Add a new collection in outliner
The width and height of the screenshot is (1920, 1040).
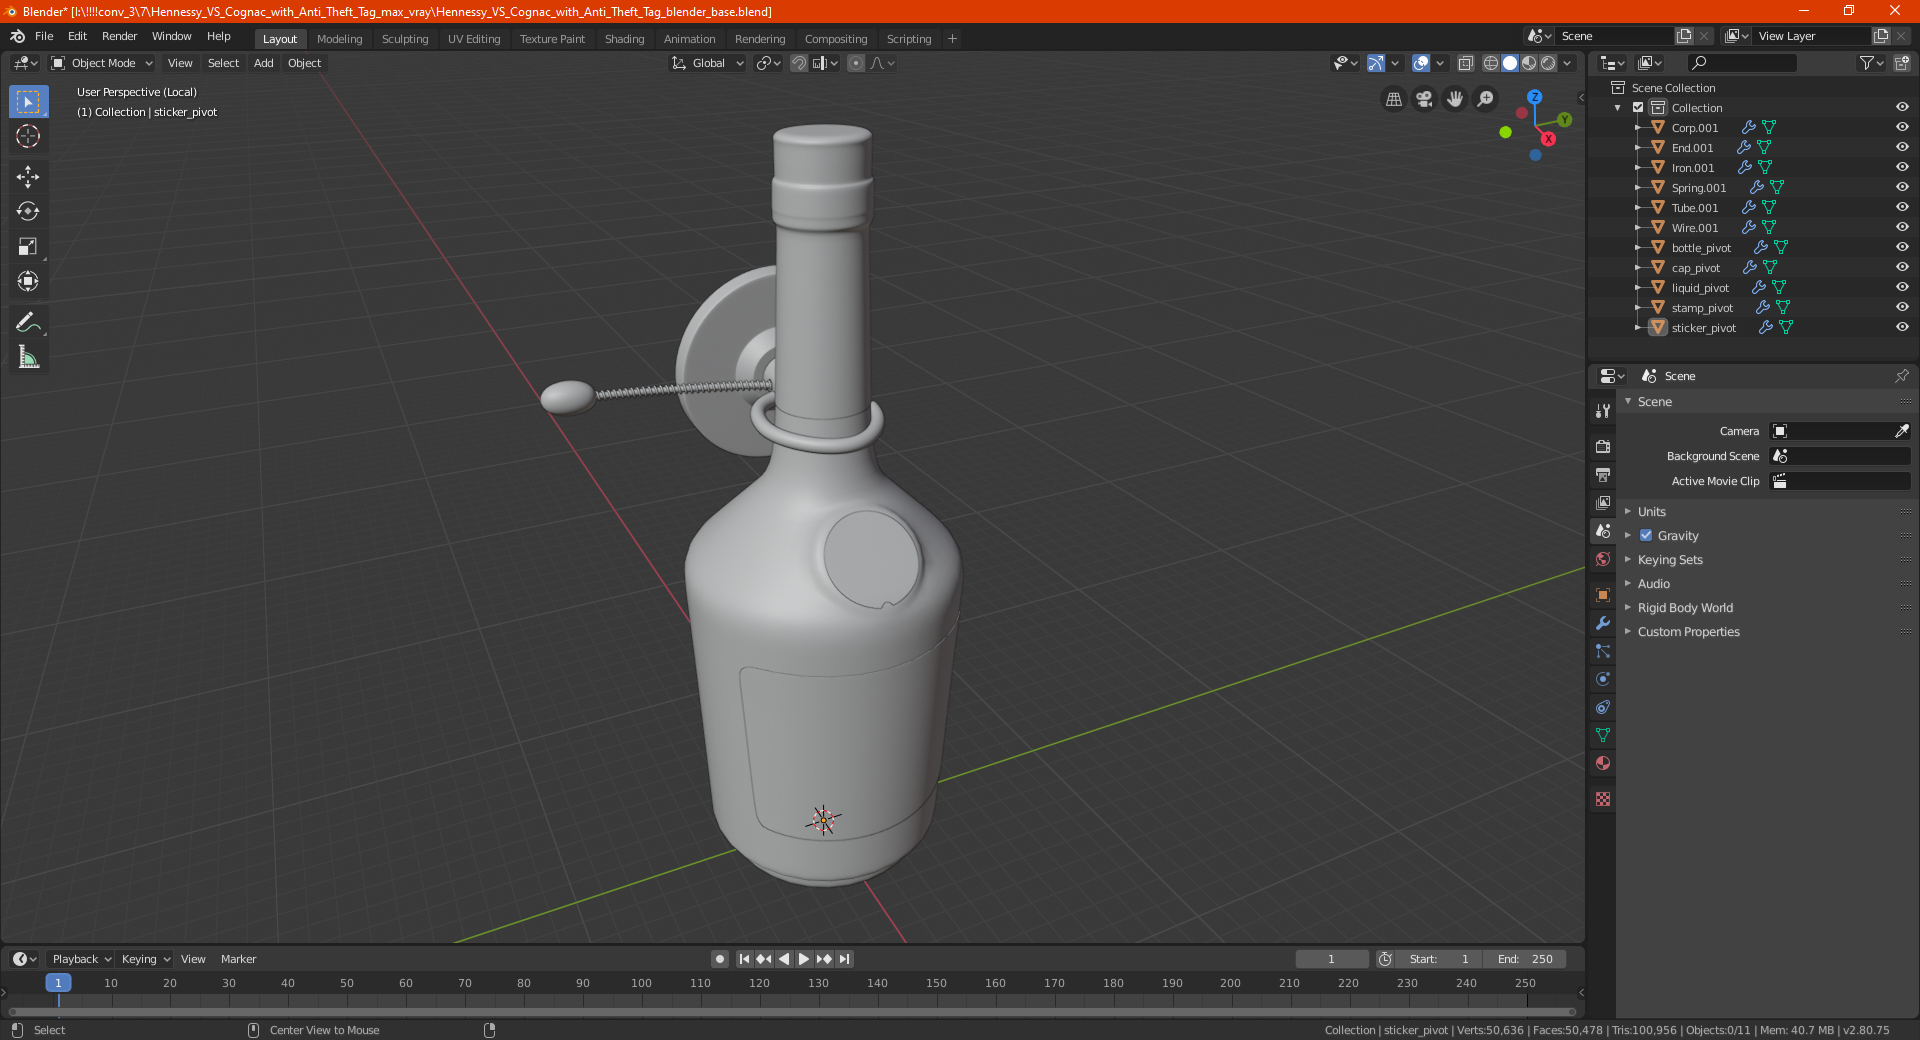pos(1901,63)
